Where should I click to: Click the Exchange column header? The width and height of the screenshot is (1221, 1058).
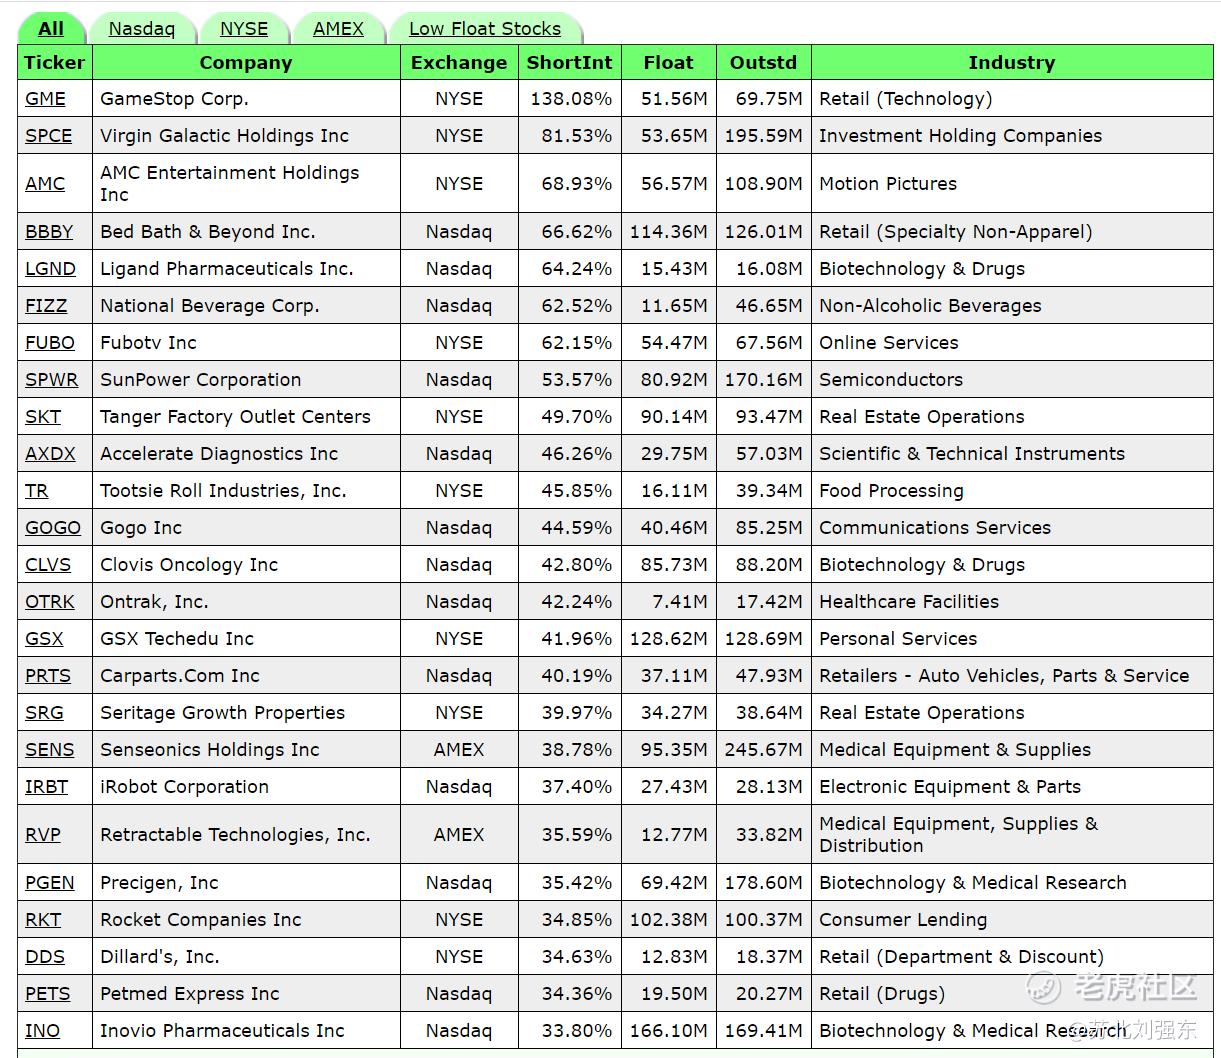[459, 63]
